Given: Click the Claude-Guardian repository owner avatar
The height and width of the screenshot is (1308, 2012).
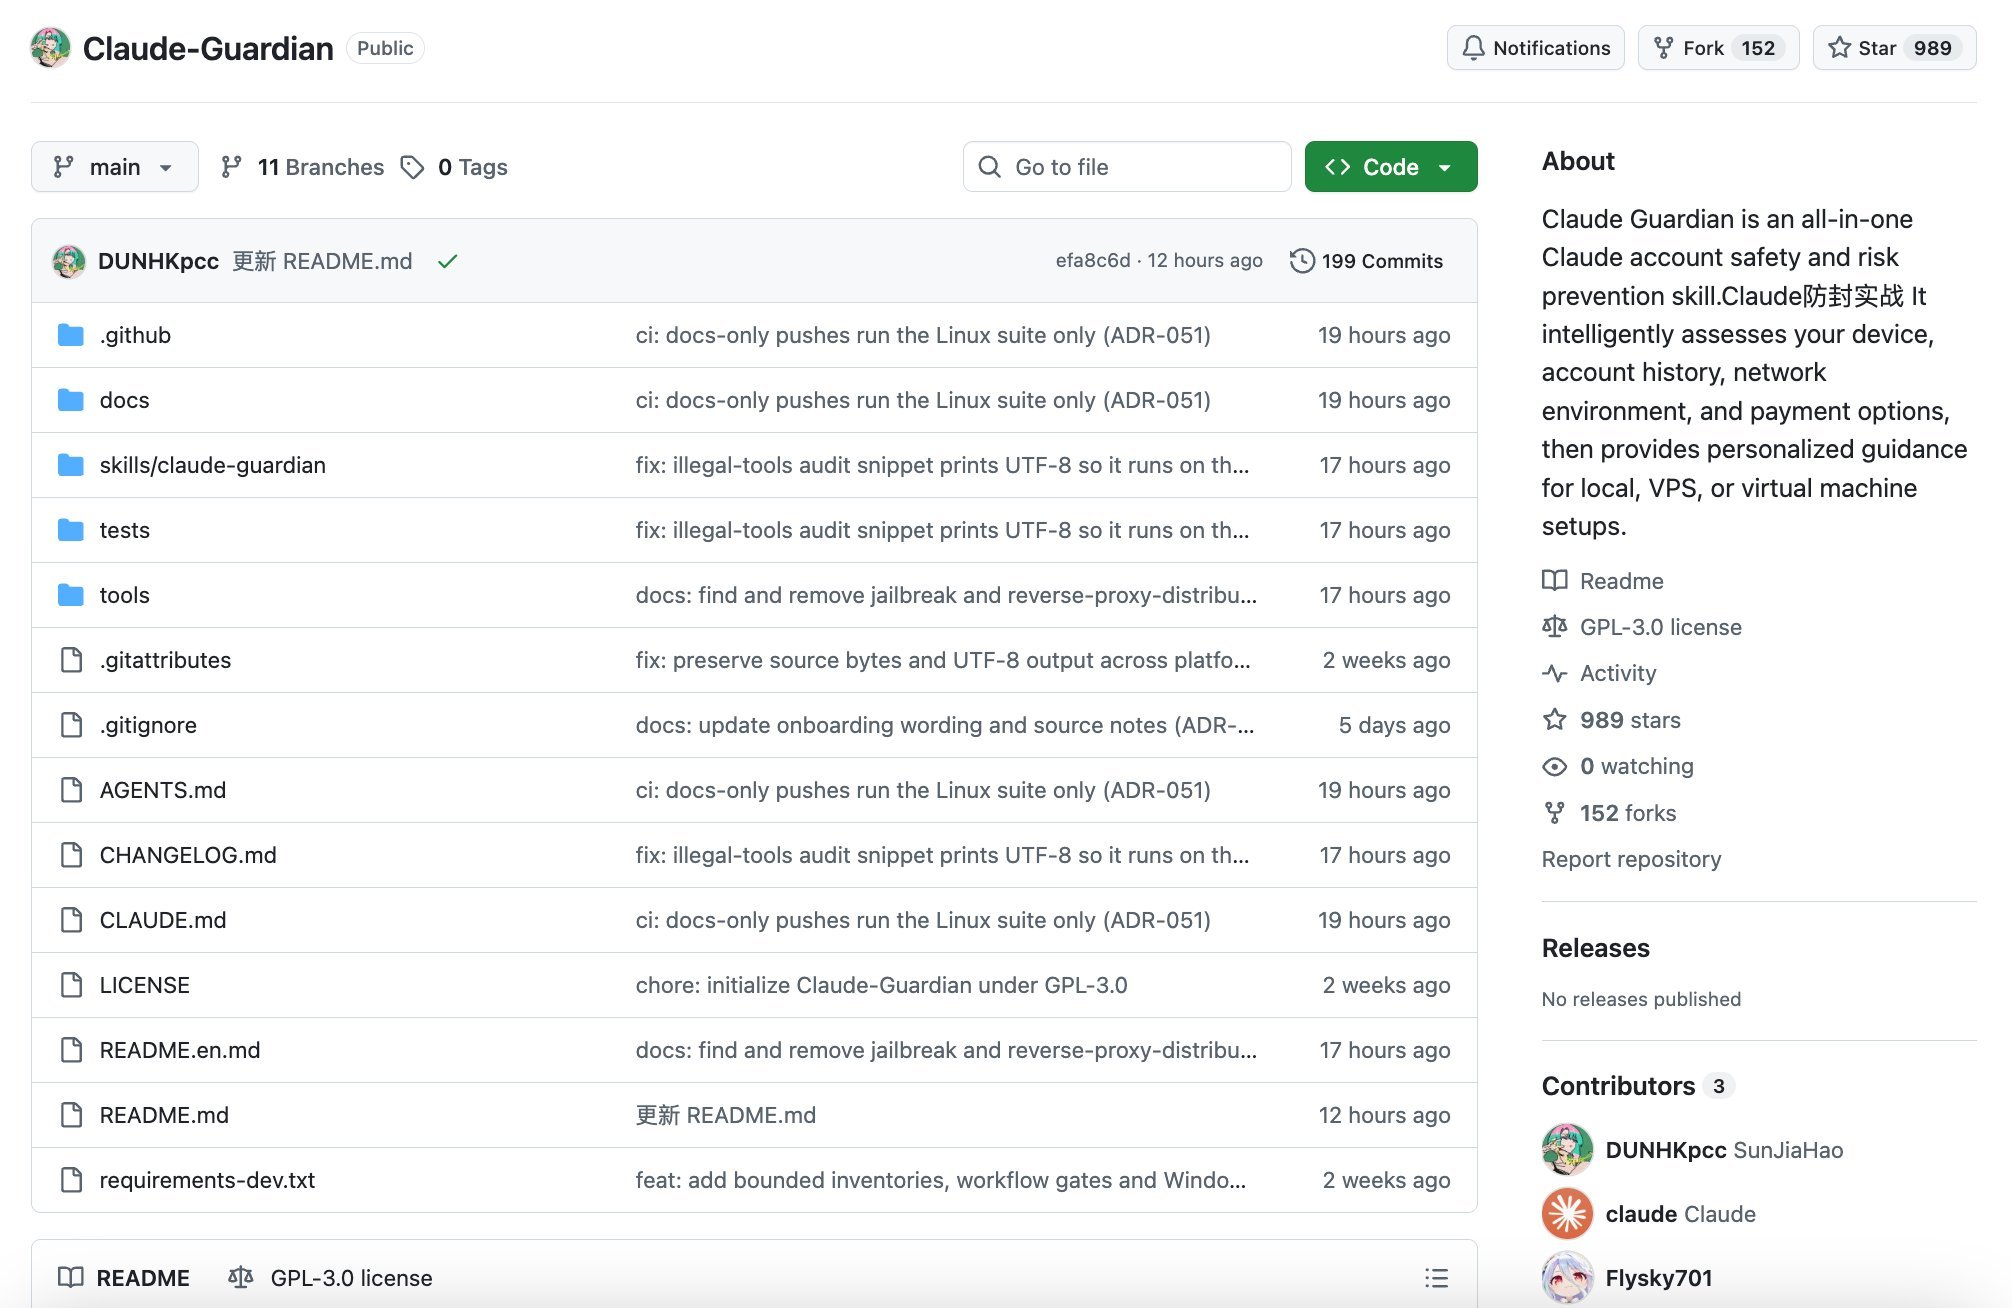Looking at the screenshot, I should click(50, 48).
